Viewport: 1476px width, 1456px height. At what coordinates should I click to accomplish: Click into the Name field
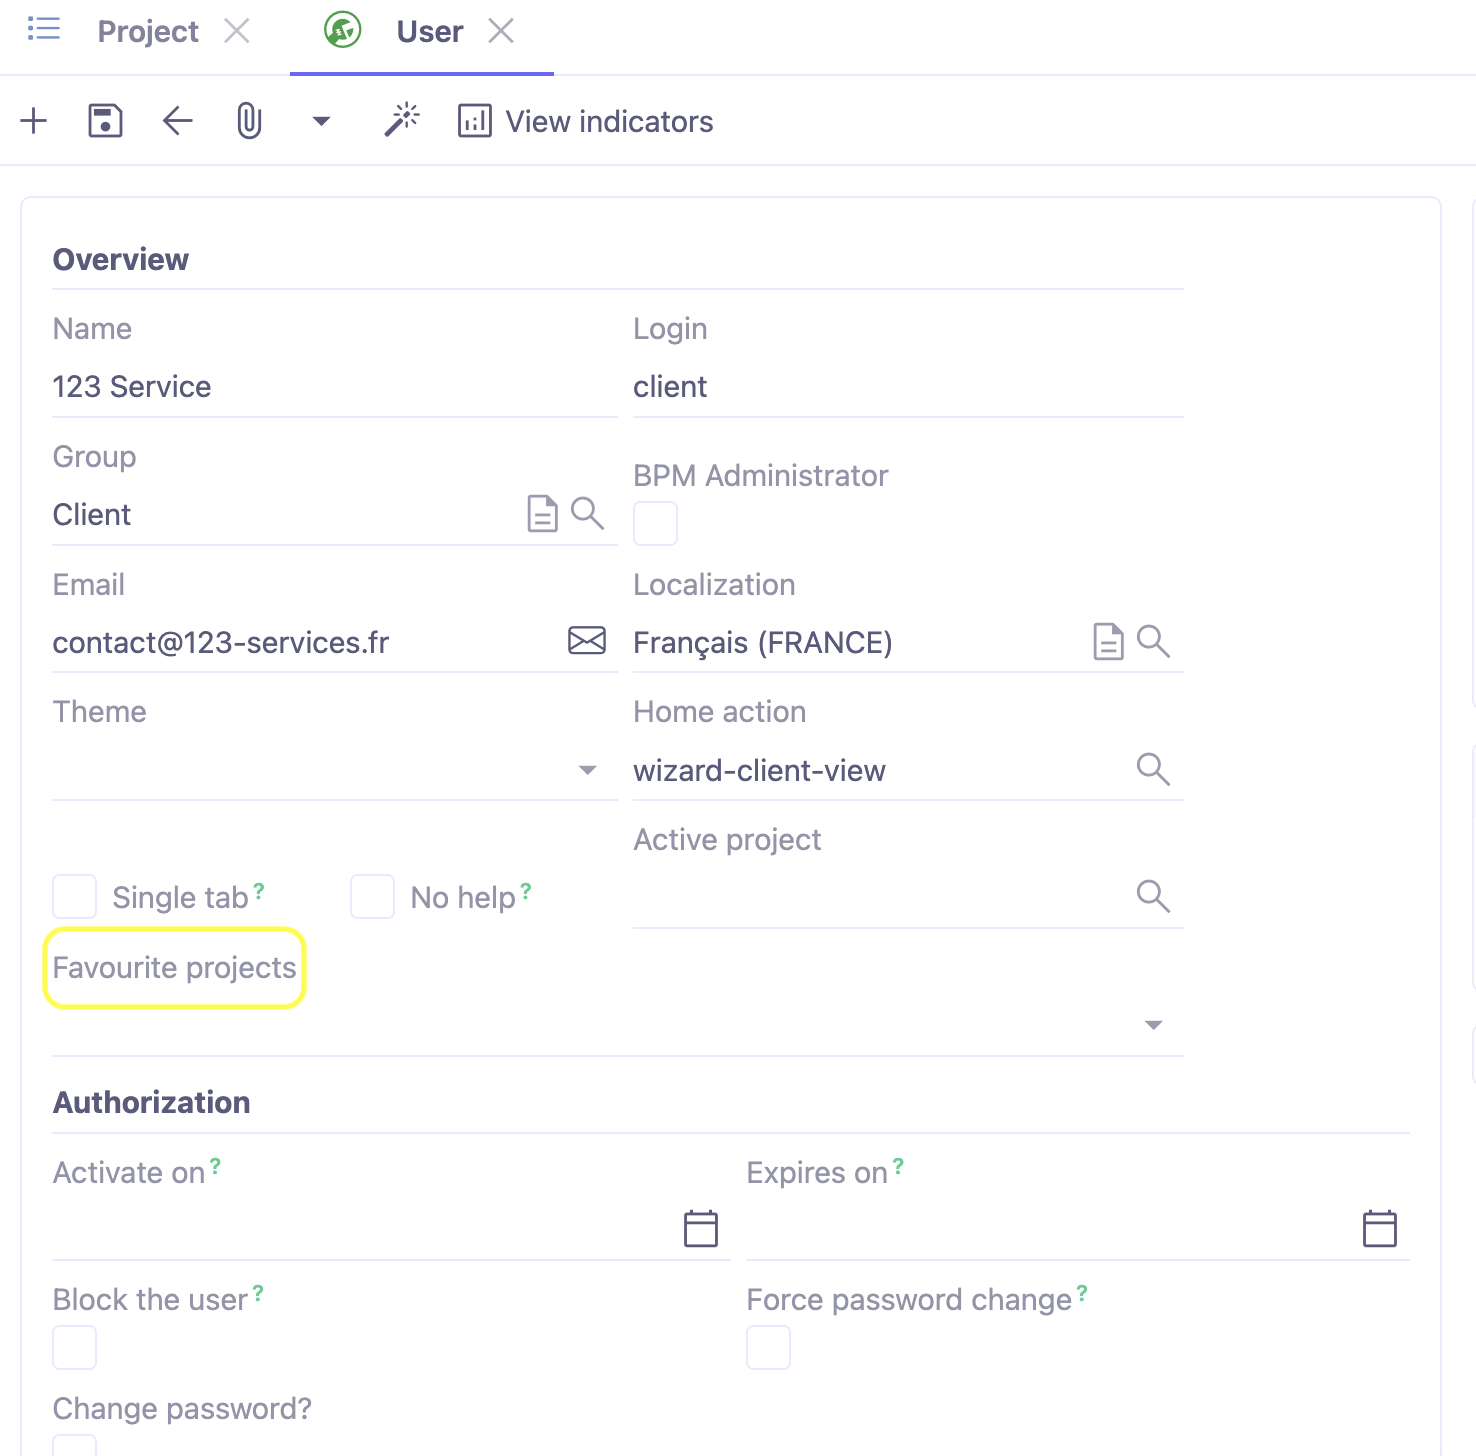(x=334, y=387)
